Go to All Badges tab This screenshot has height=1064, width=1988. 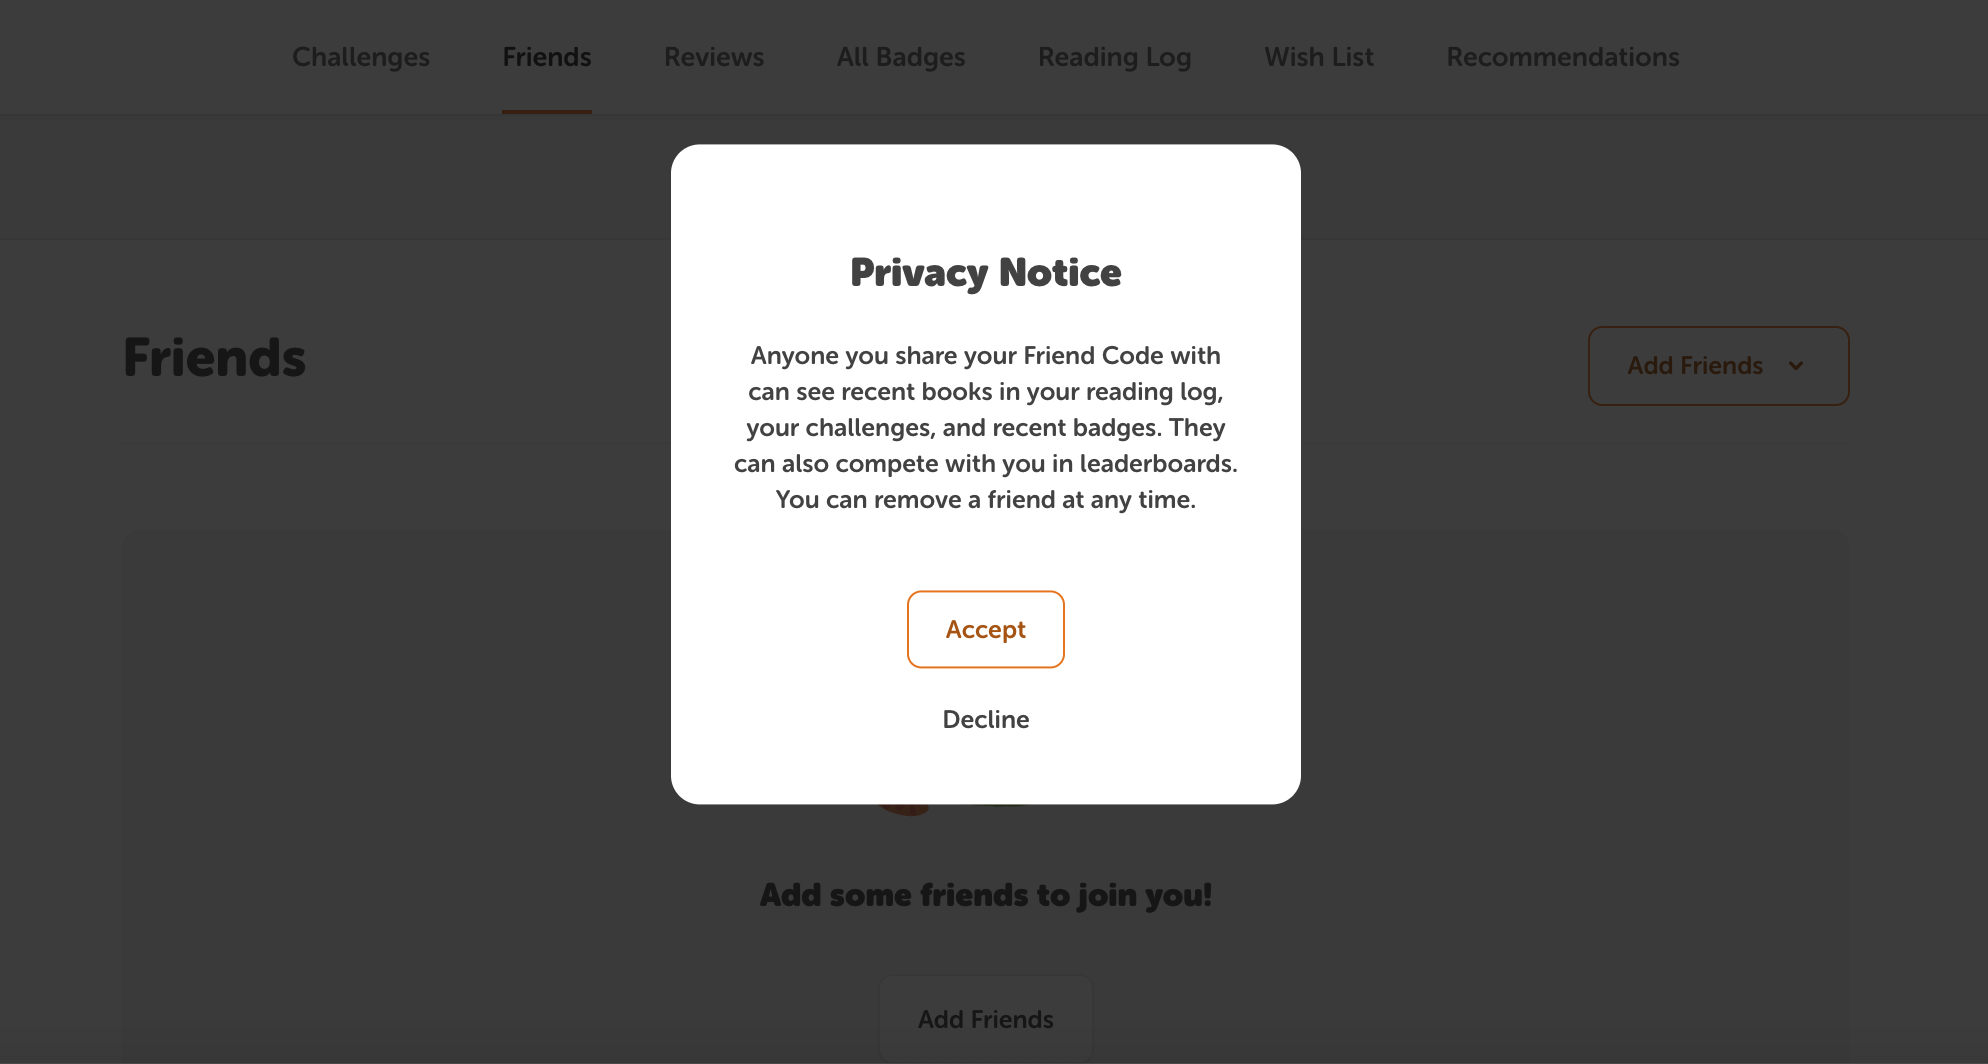pyautogui.click(x=901, y=57)
